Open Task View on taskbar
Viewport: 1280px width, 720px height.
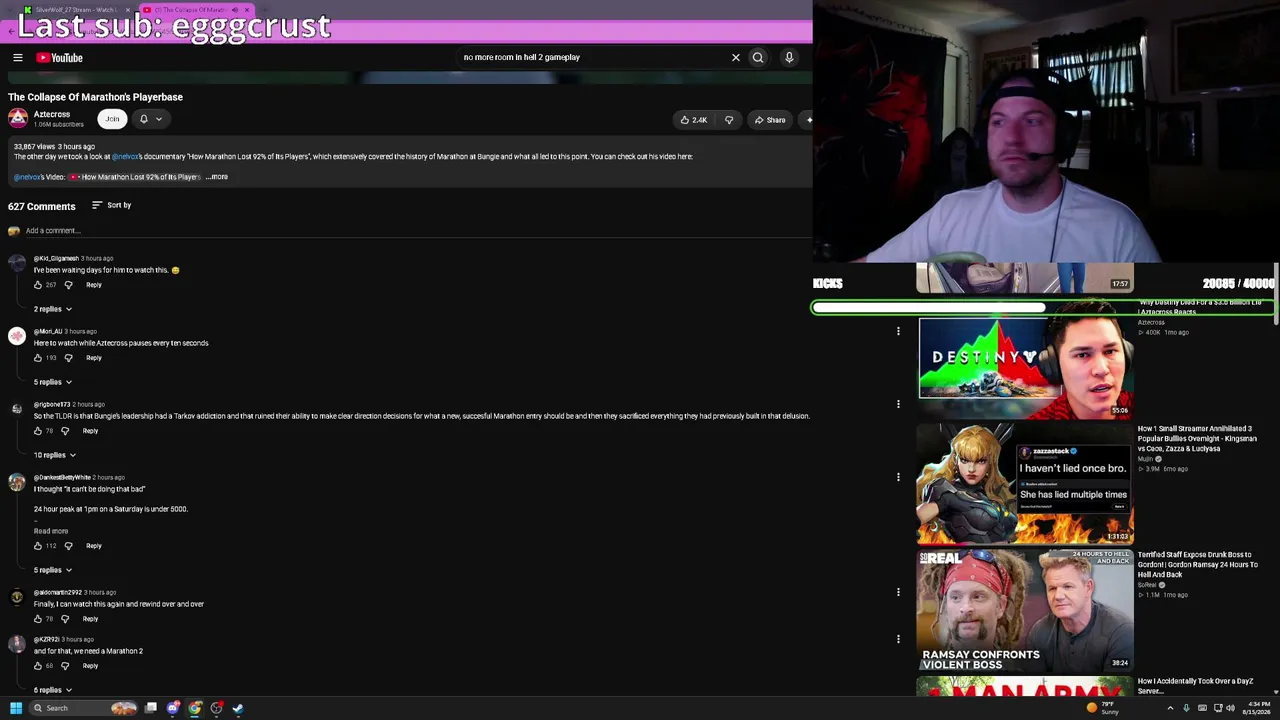click(151, 708)
